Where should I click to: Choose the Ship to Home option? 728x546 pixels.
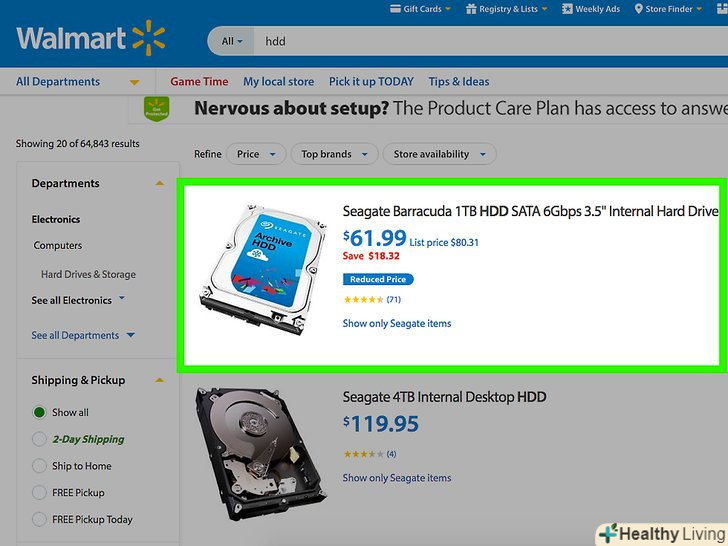(x=39, y=466)
